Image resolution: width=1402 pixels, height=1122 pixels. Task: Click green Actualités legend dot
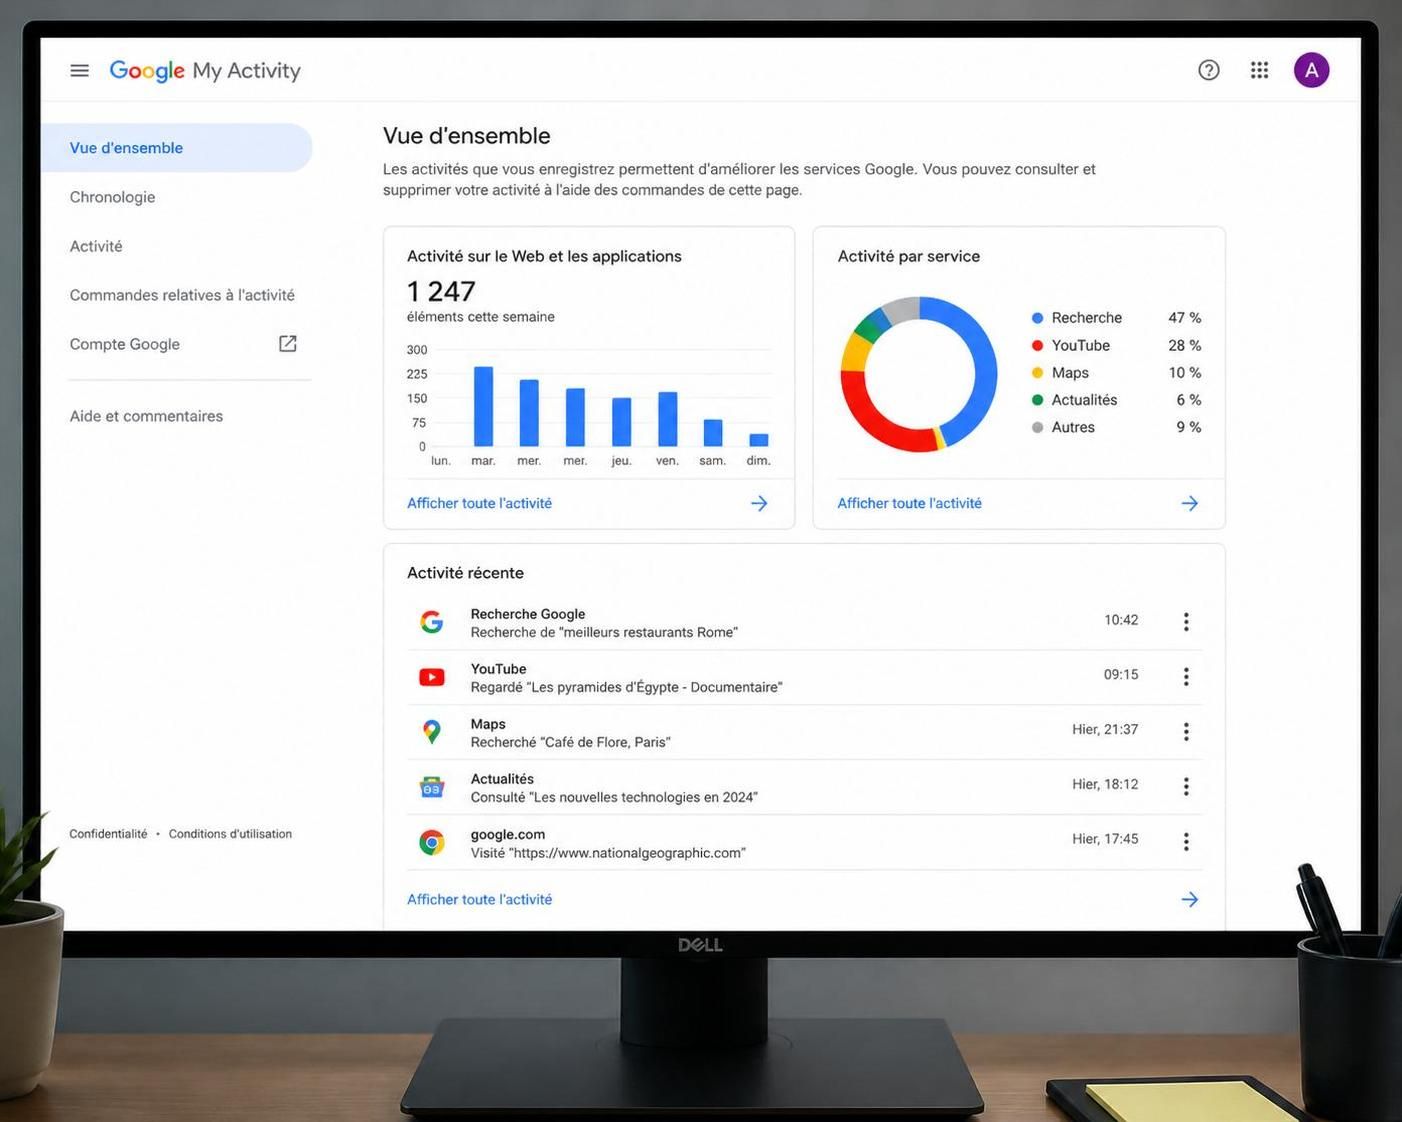pyautogui.click(x=1037, y=400)
